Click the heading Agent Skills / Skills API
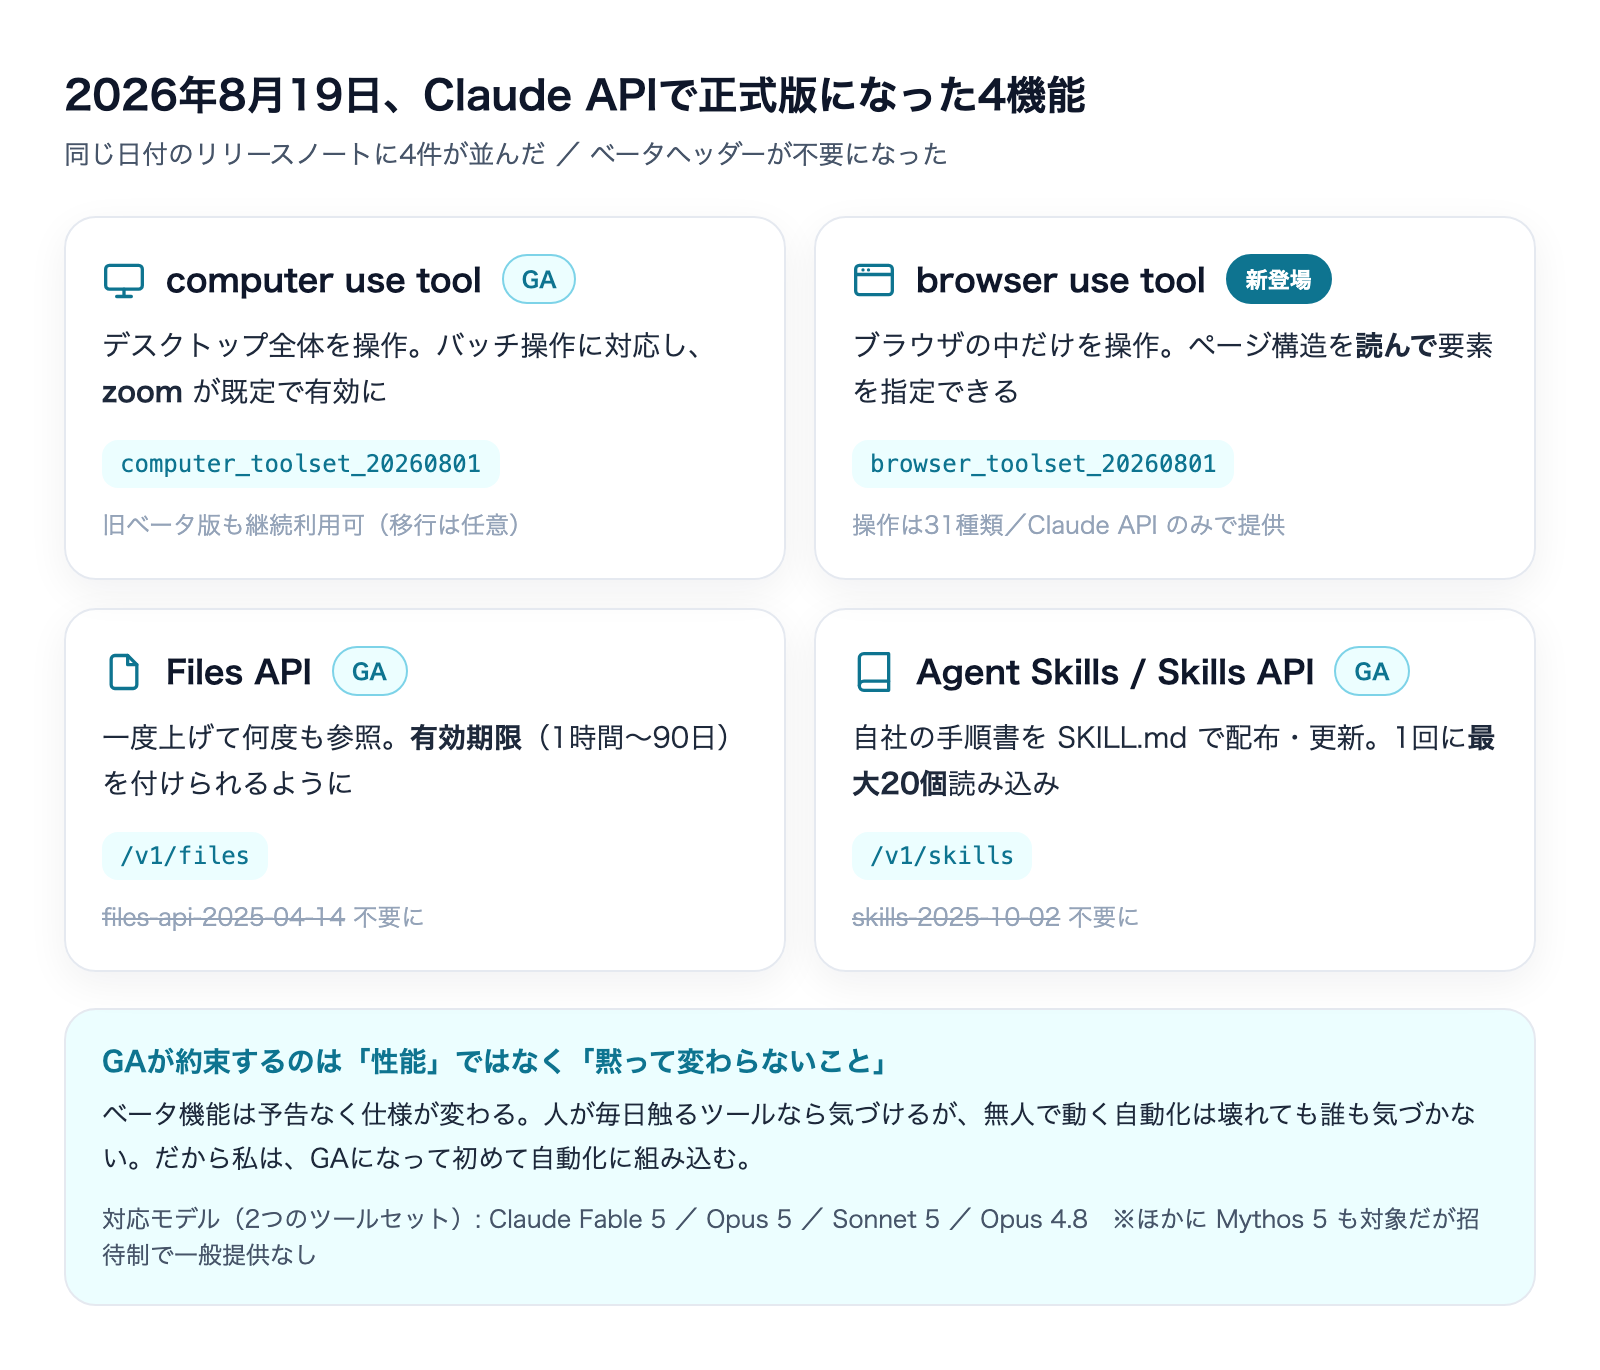Screen dimensions: 1600x1370 click(x=1115, y=672)
